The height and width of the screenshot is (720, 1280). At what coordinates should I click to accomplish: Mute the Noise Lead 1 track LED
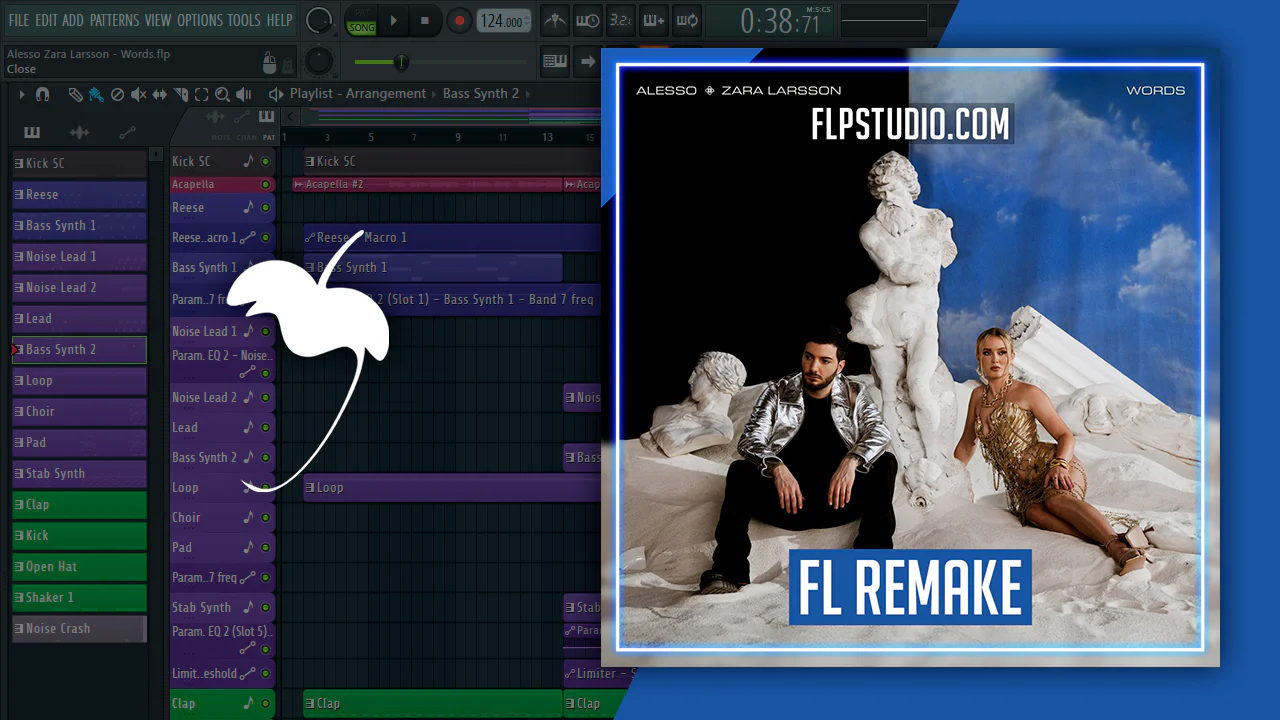[266, 331]
